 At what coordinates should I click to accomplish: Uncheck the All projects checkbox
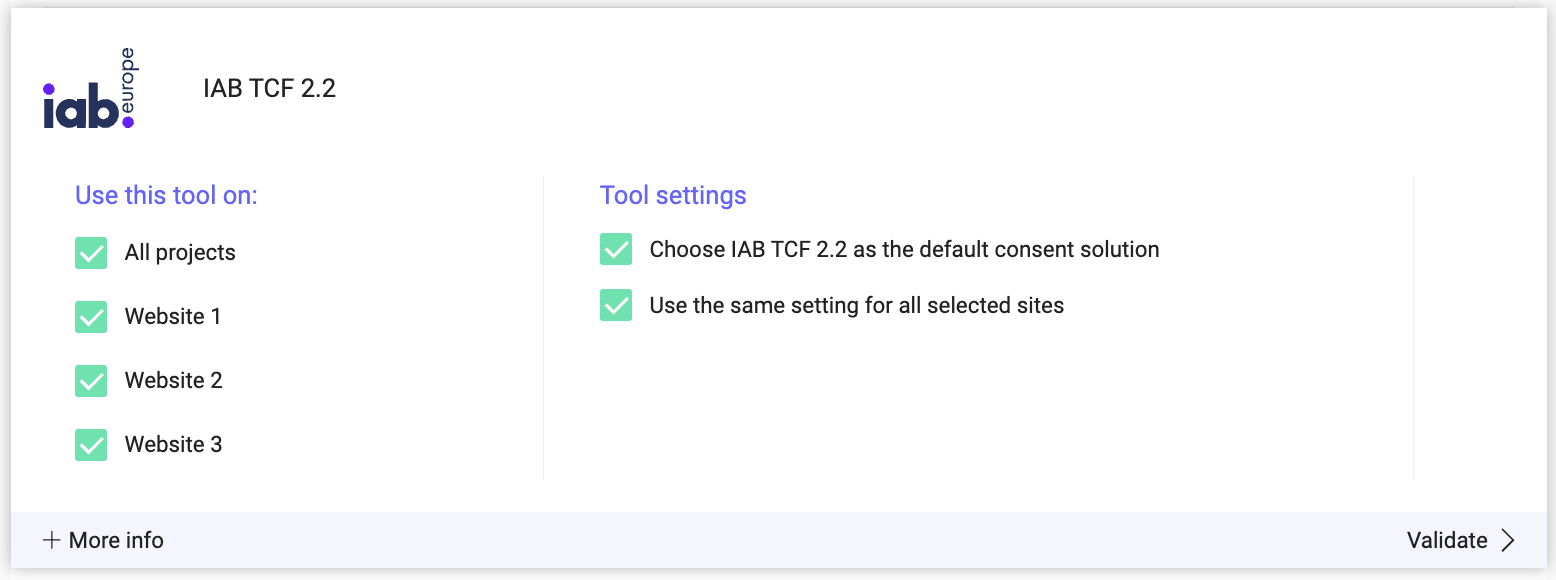point(91,253)
